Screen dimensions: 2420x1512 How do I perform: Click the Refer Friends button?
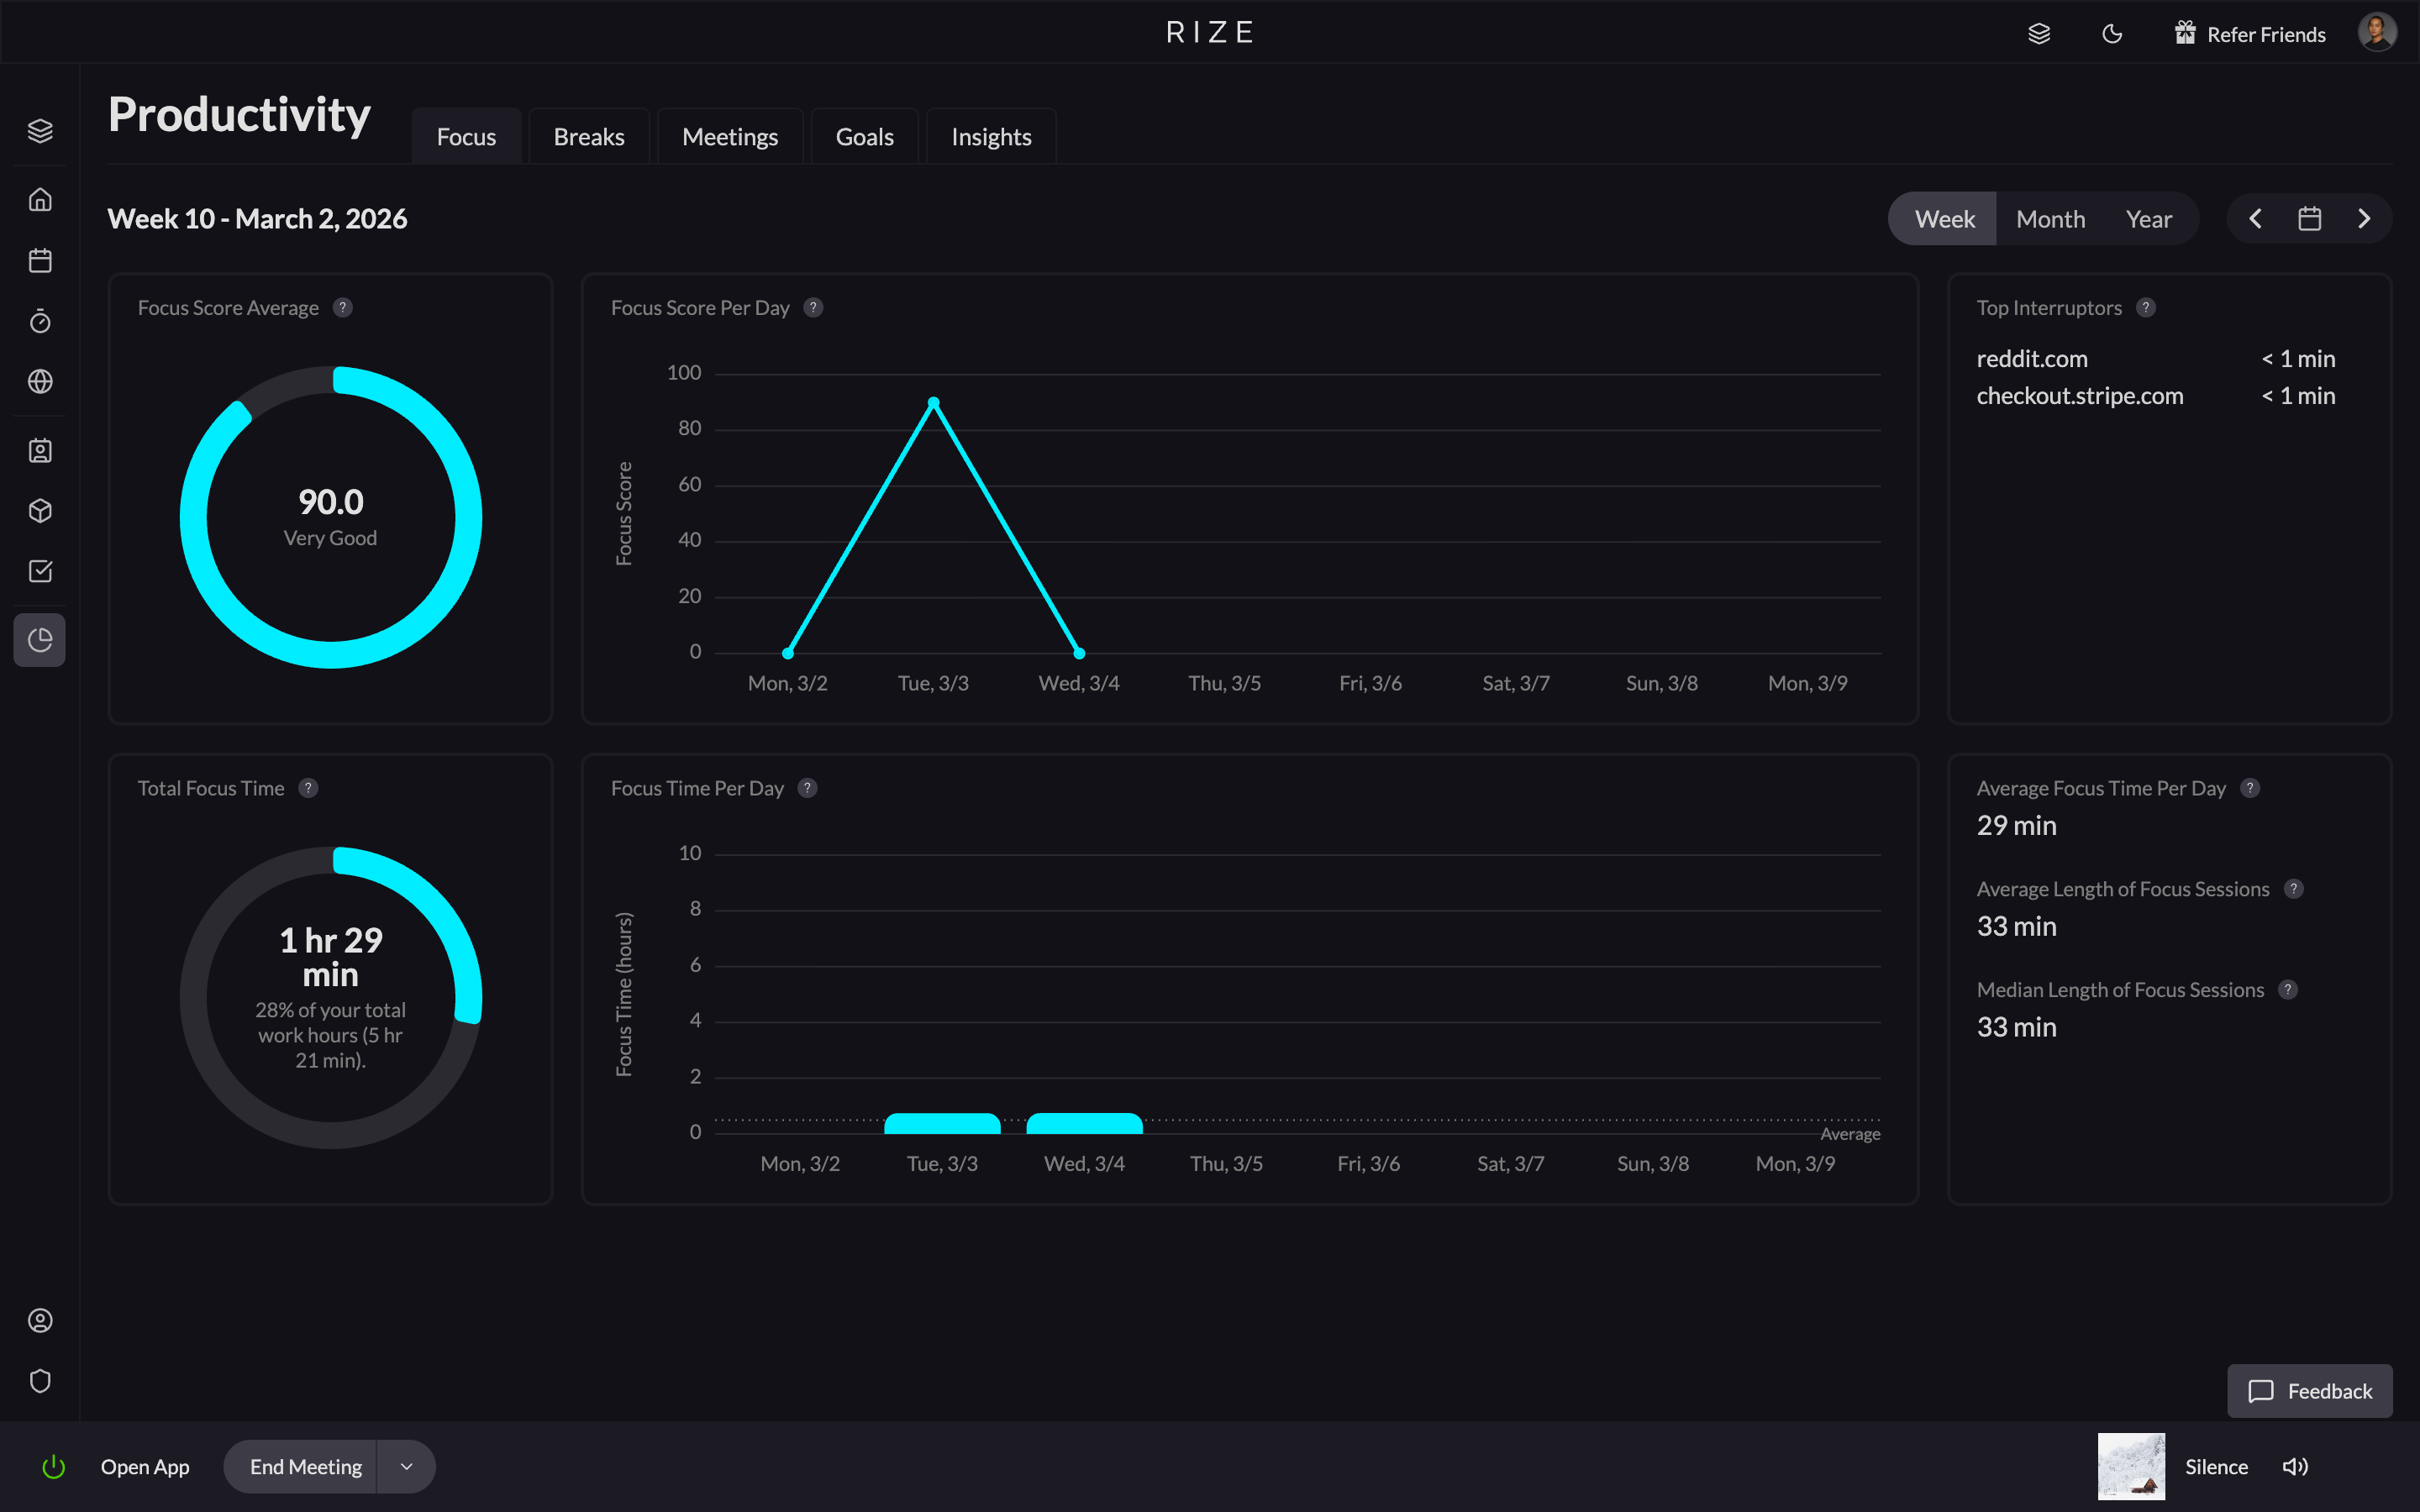point(2250,33)
